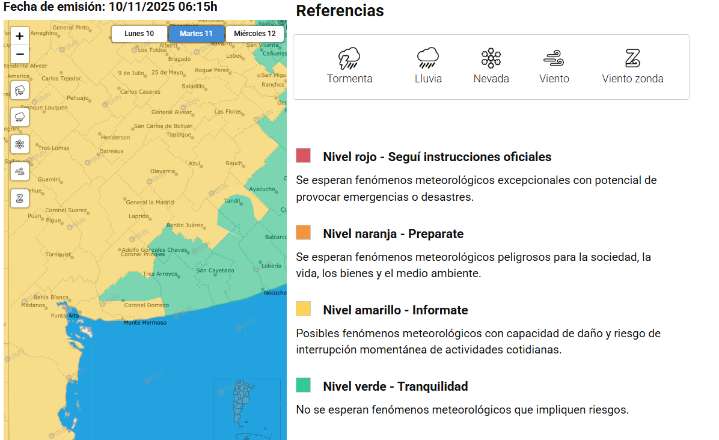Viewport: 719px width, 440px height.
Task: Click Carlos Tejedor label on map
Action: click(61, 78)
